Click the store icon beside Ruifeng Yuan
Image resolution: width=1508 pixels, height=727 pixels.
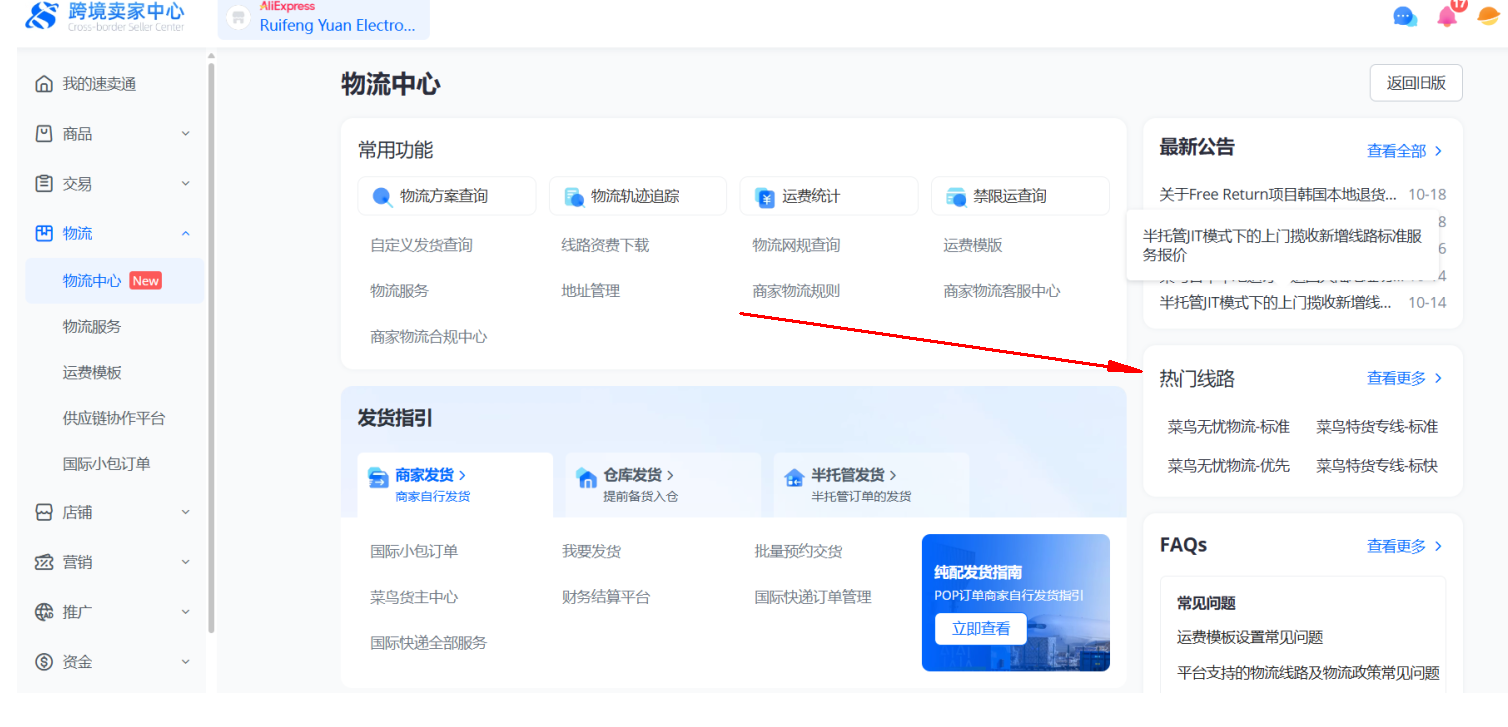pyautogui.click(x=238, y=18)
